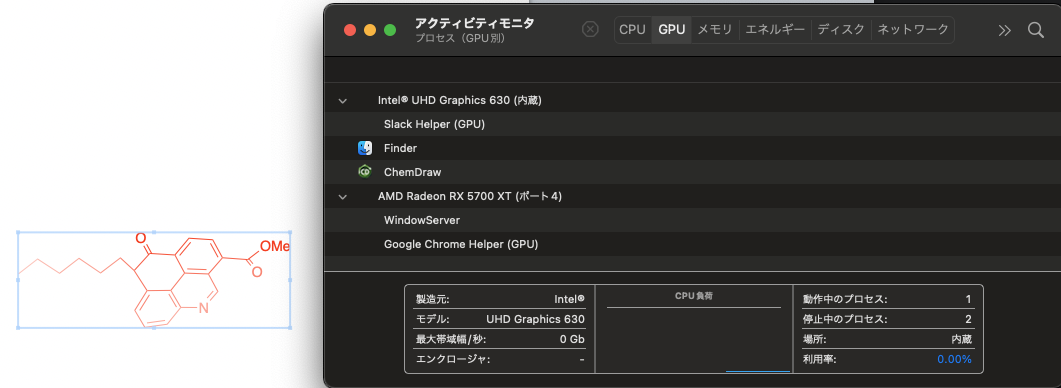
Task: Click the 場所 内蔵 value
Action: pyautogui.click(x=962, y=339)
